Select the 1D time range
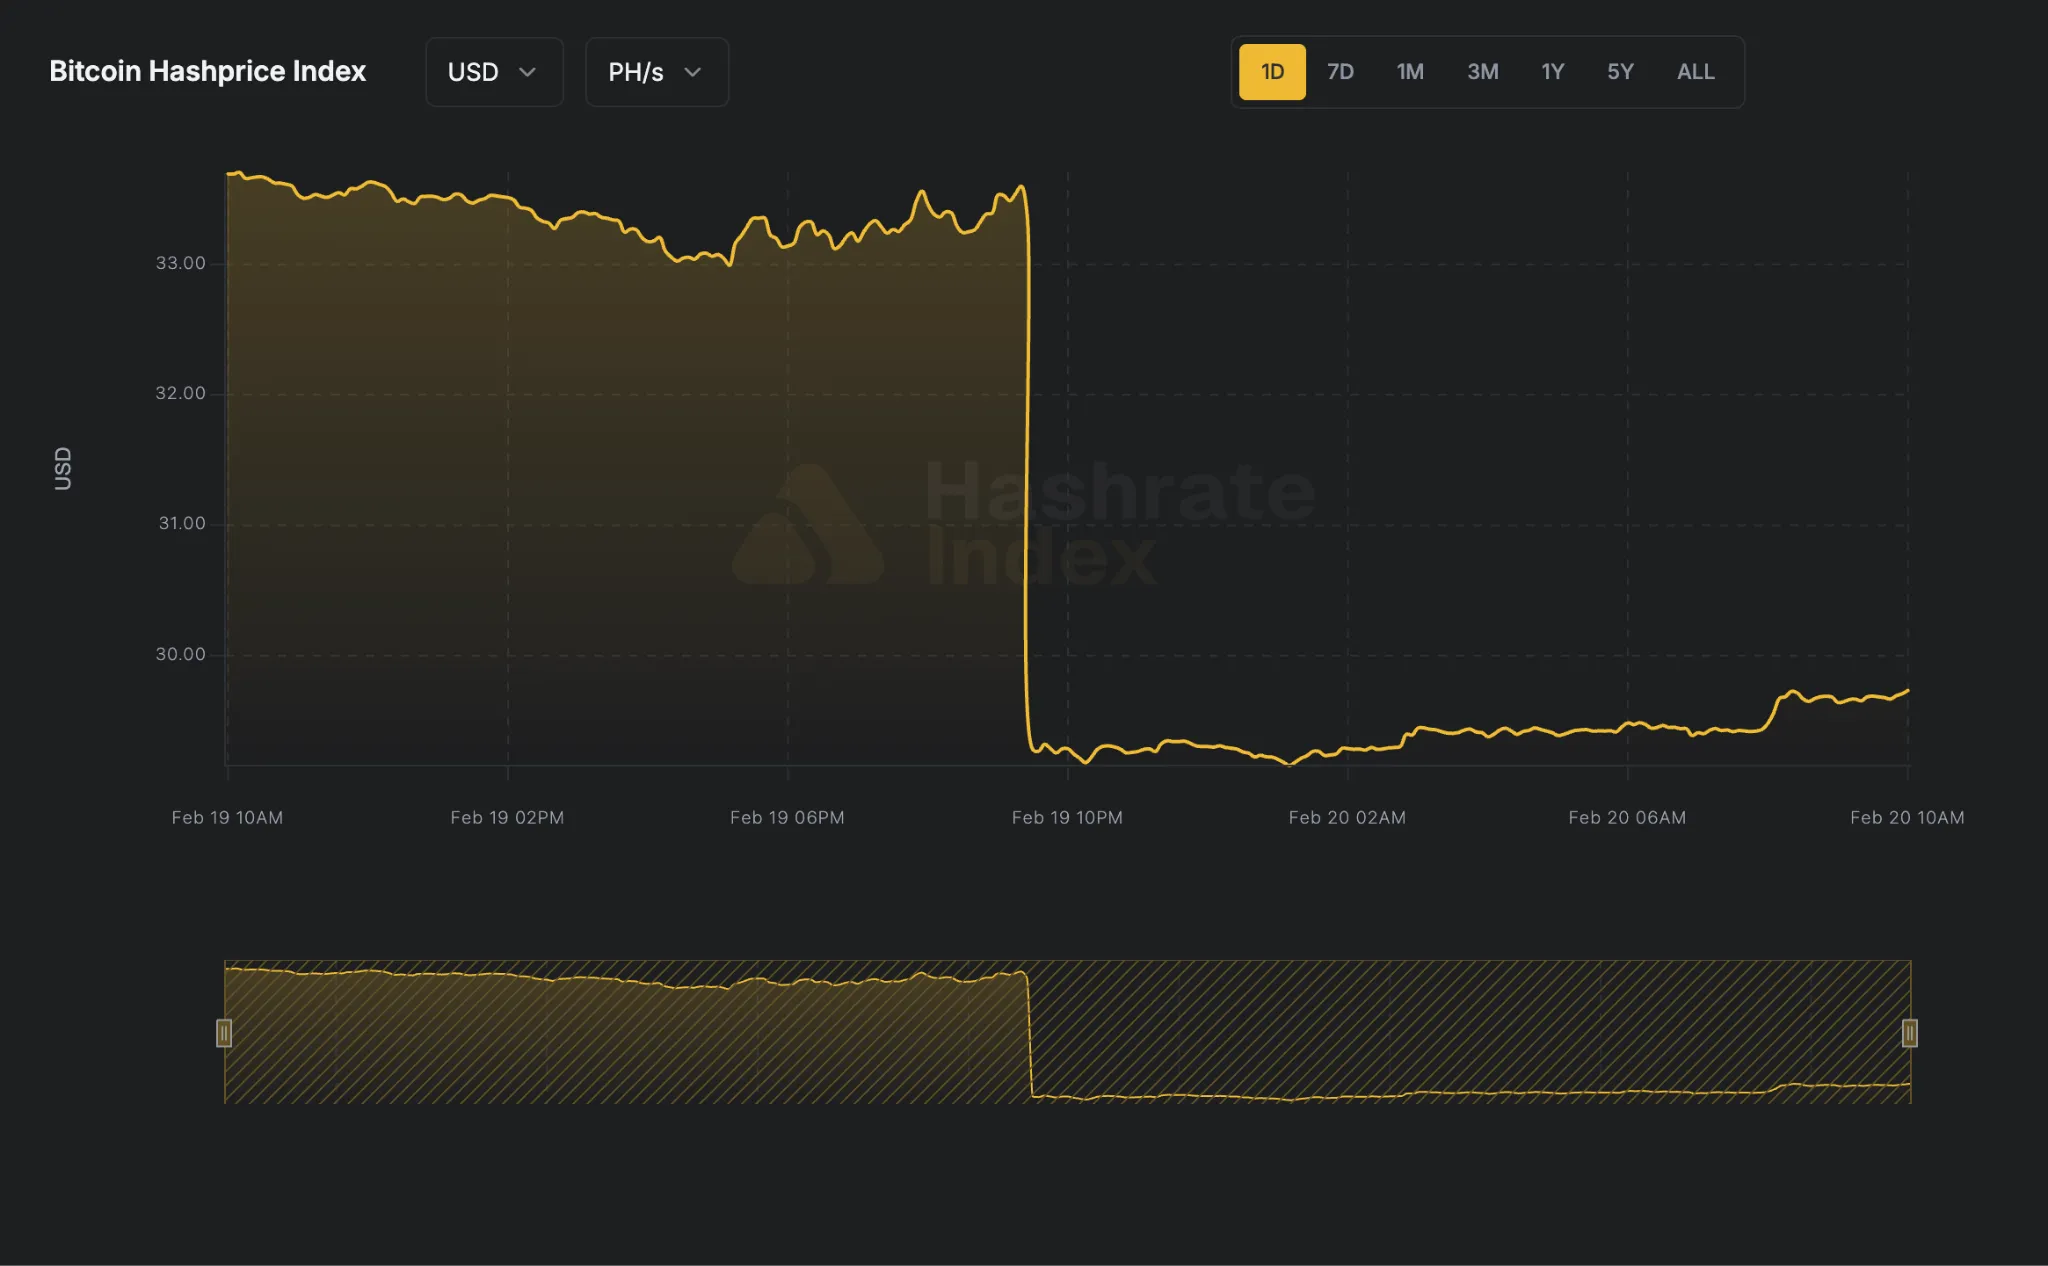2048x1266 pixels. click(x=1271, y=72)
